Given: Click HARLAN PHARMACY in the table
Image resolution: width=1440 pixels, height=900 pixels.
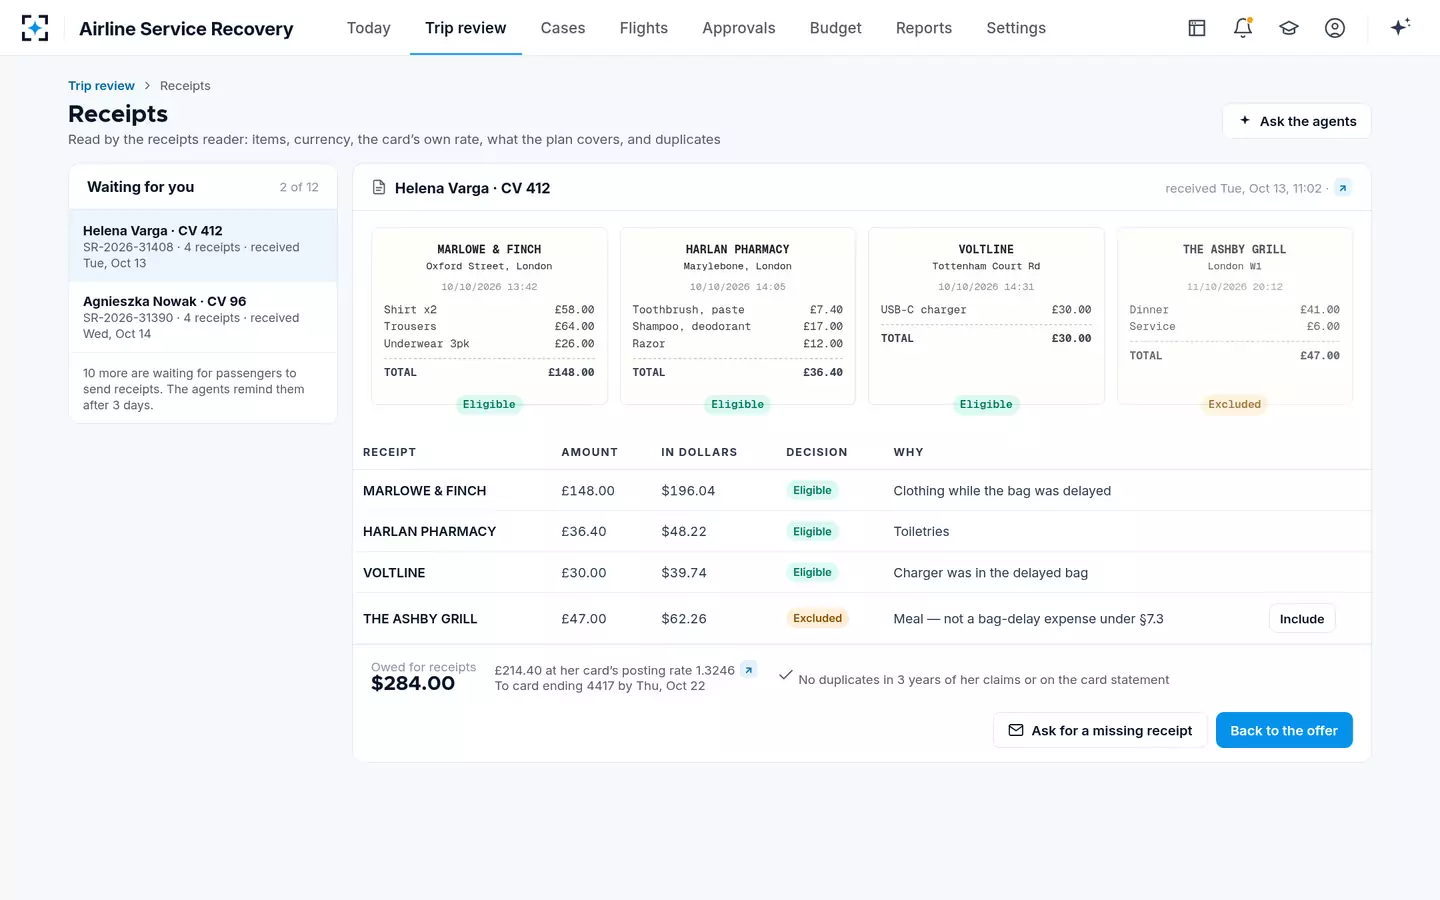Looking at the screenshot, I should 429,532.
